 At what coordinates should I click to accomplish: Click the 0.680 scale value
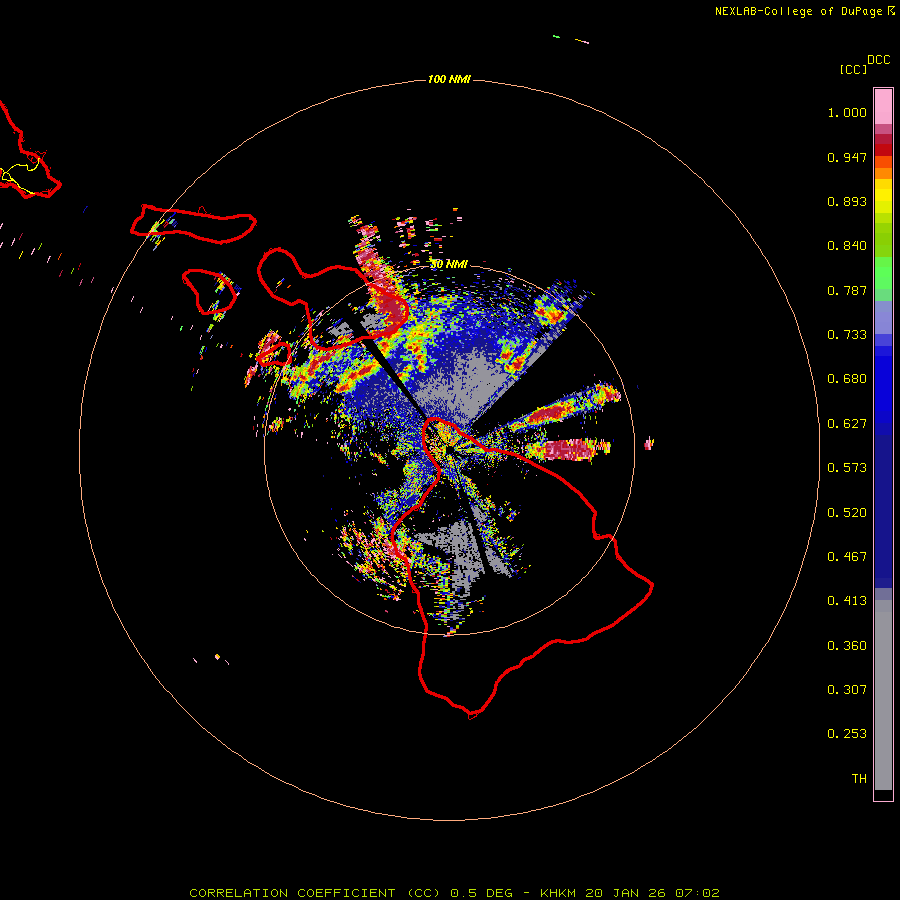click(847, 379)
